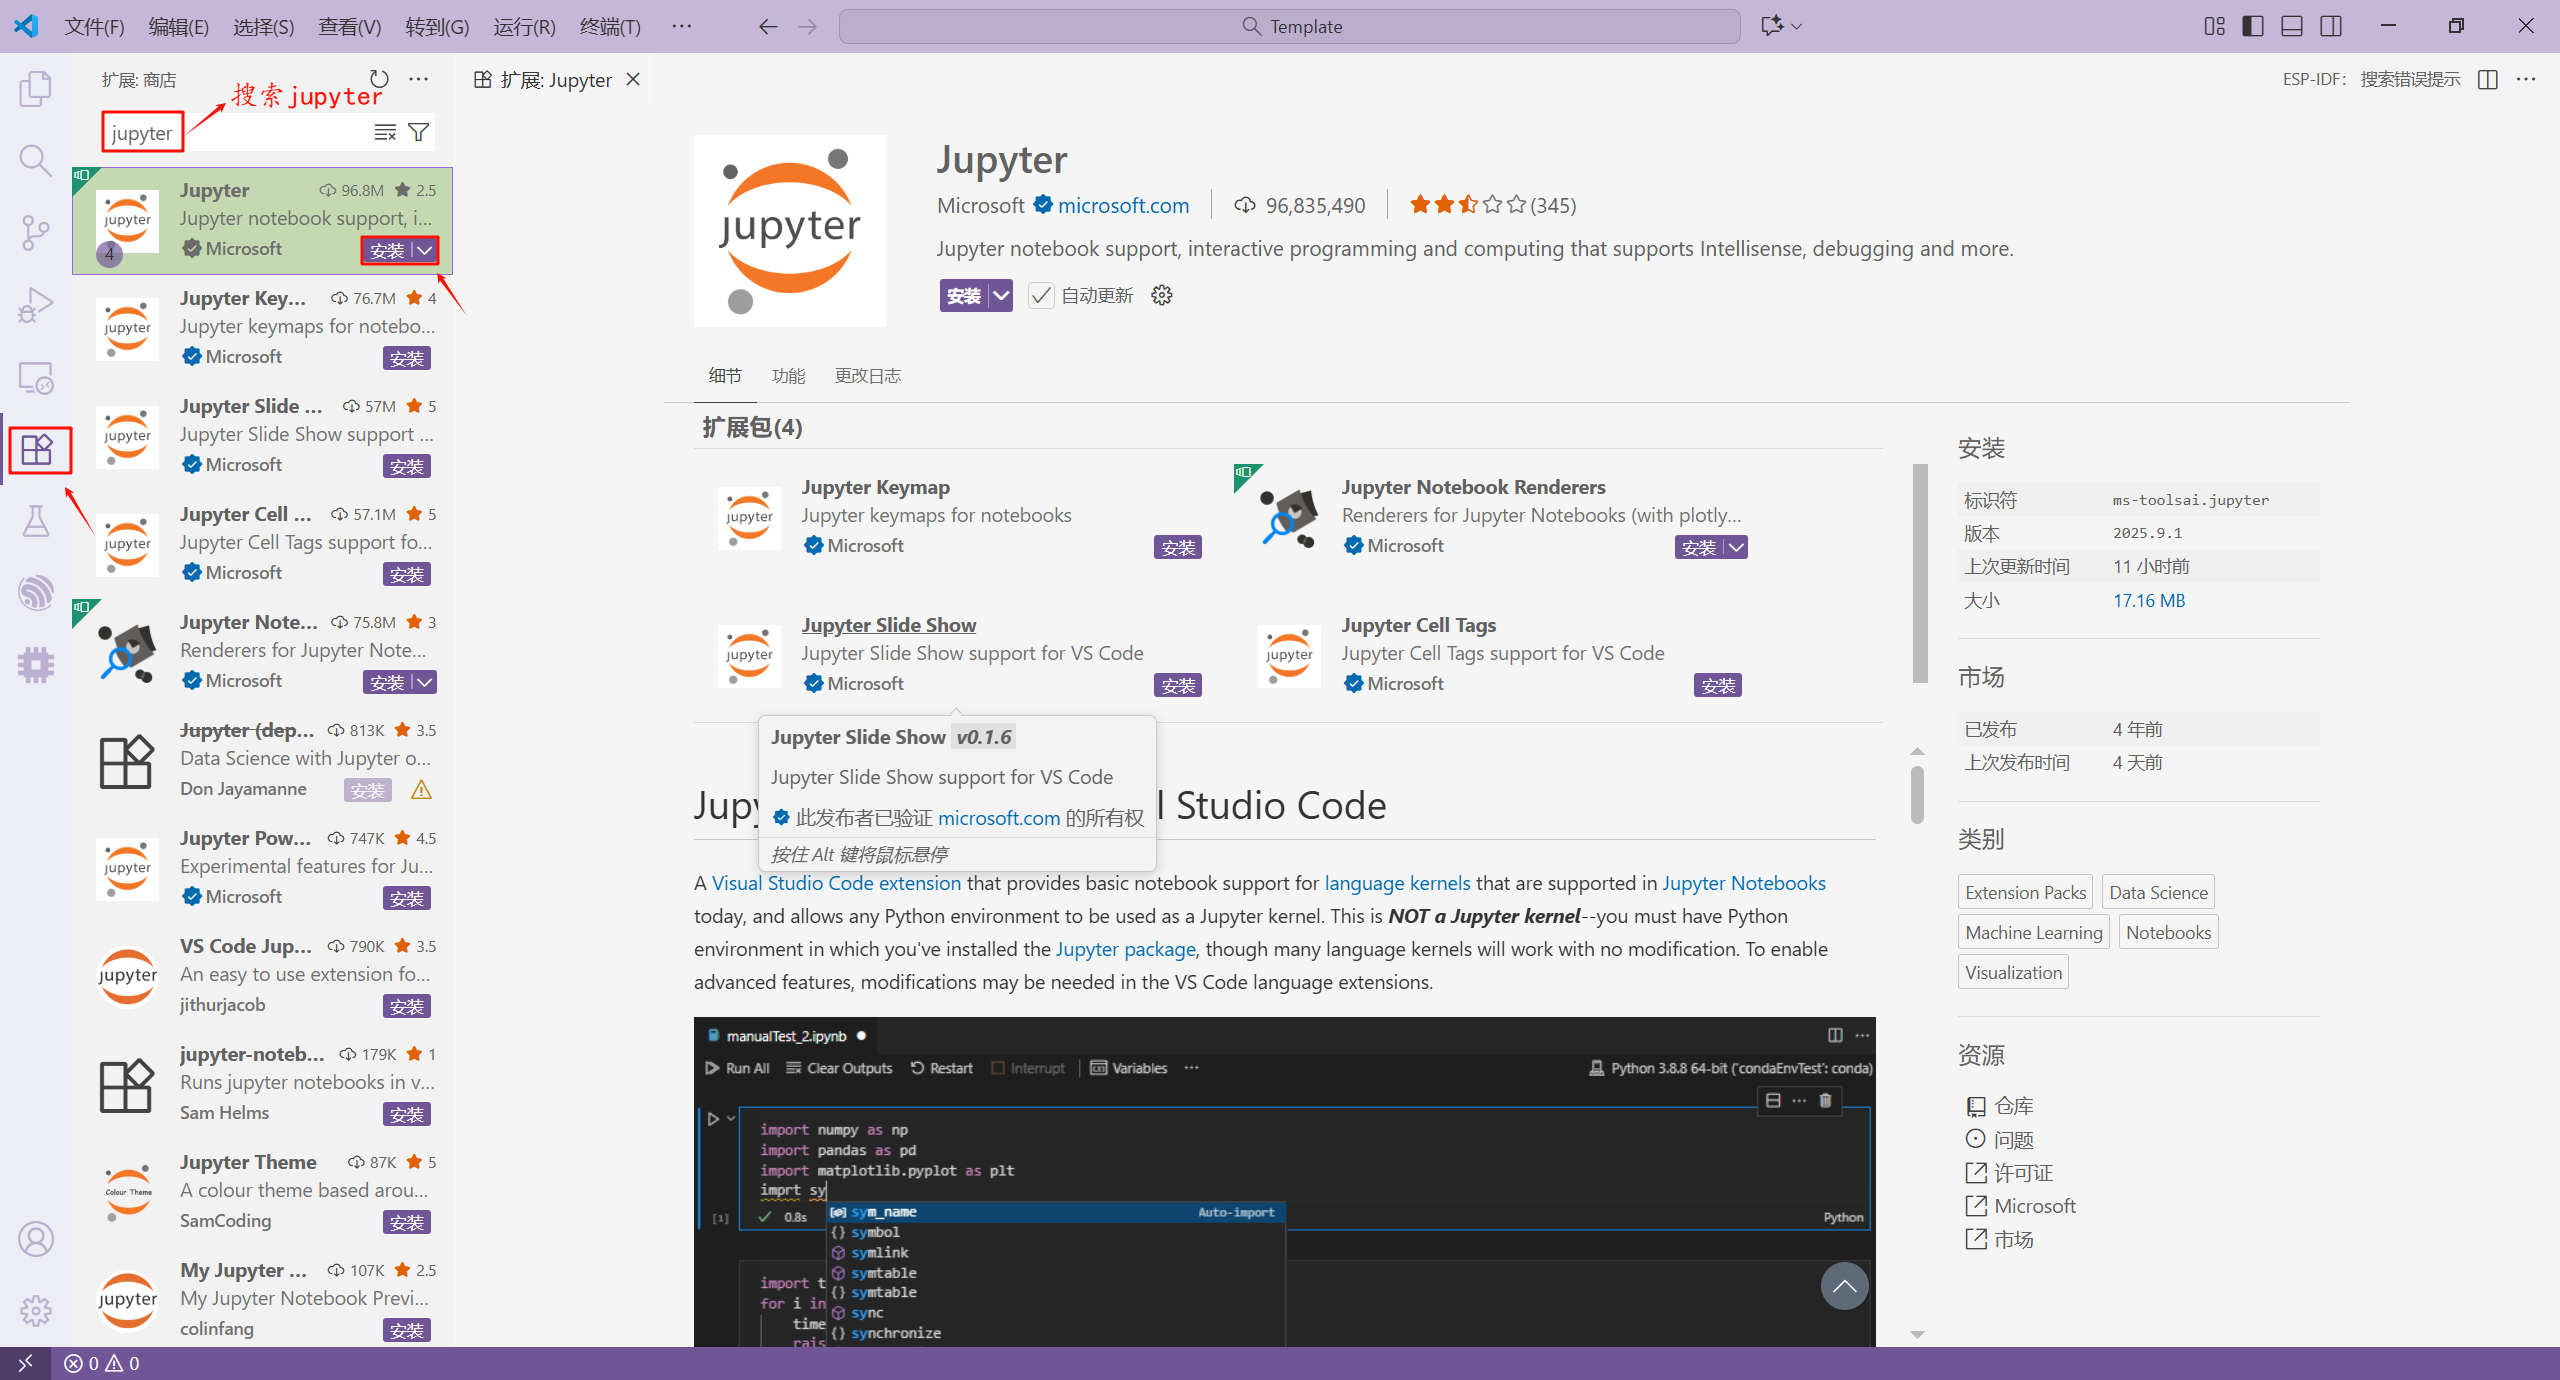The width and height of the screenshot is (2560, 1380).
Task: Open the microsoft.com publisher link
Action: [1123, 205]
